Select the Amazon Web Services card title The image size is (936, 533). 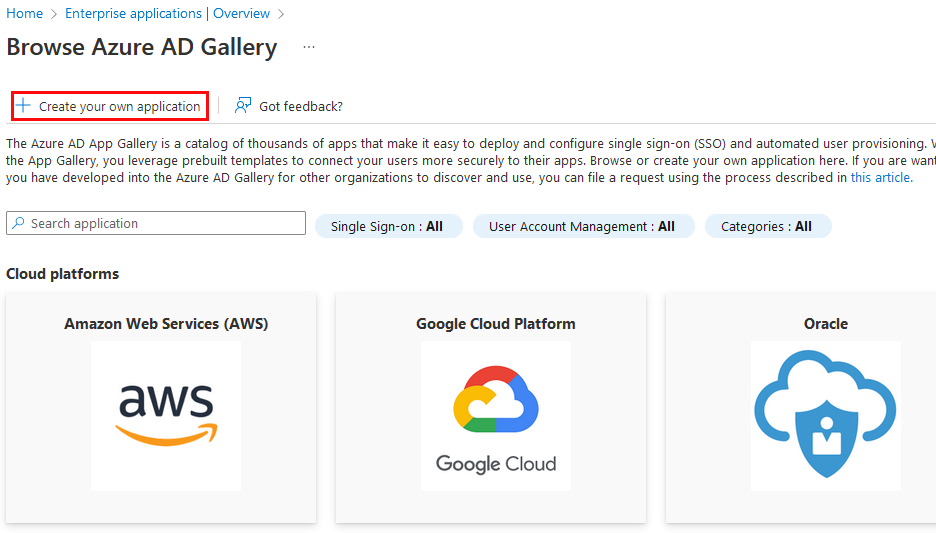click(x=166, y=324)
